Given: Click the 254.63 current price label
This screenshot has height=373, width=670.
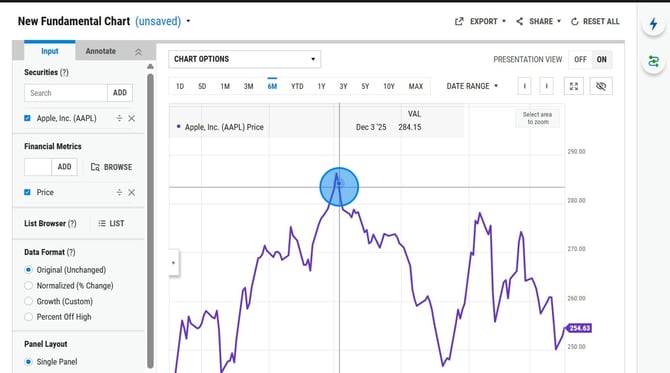Looking at the screenshot, I should [x=579, y=328].
